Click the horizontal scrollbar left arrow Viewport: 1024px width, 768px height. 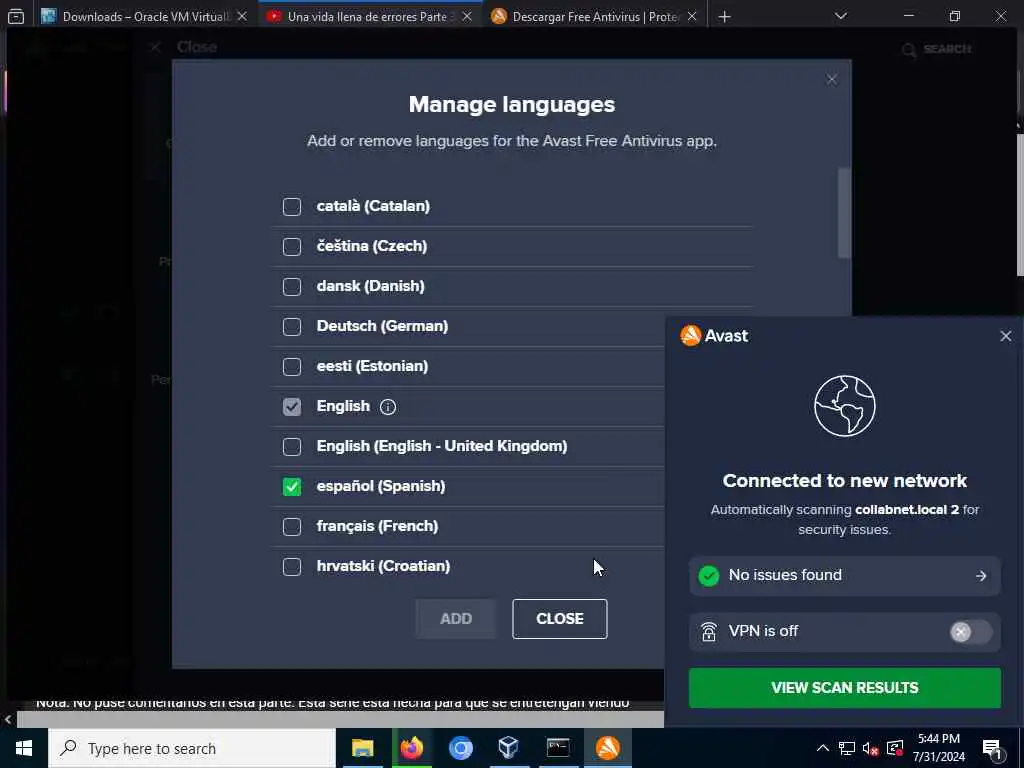pos(8,720)
